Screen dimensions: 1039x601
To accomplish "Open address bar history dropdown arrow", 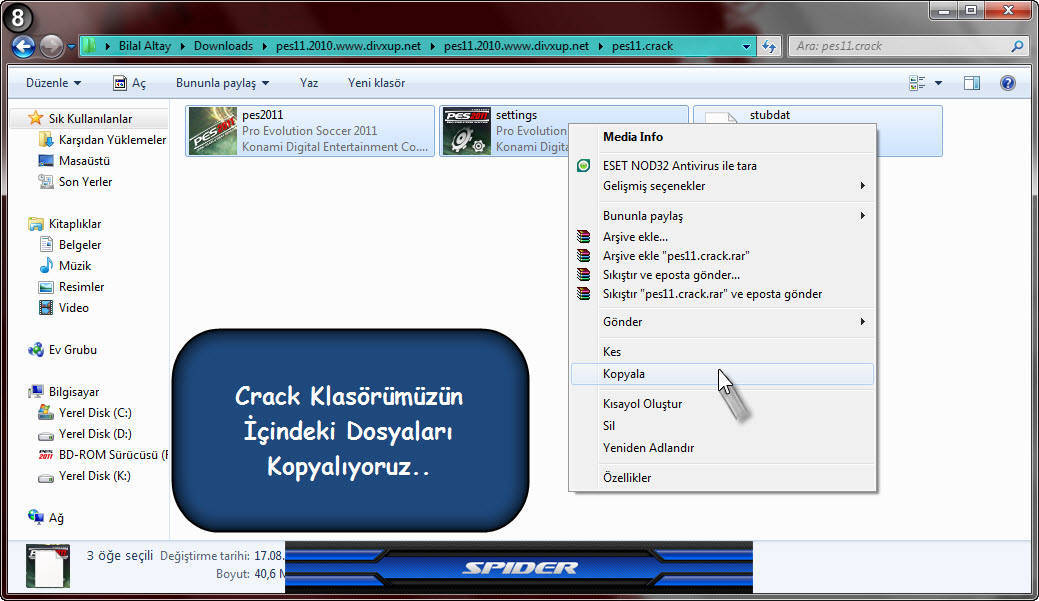I will click(746, 46).
